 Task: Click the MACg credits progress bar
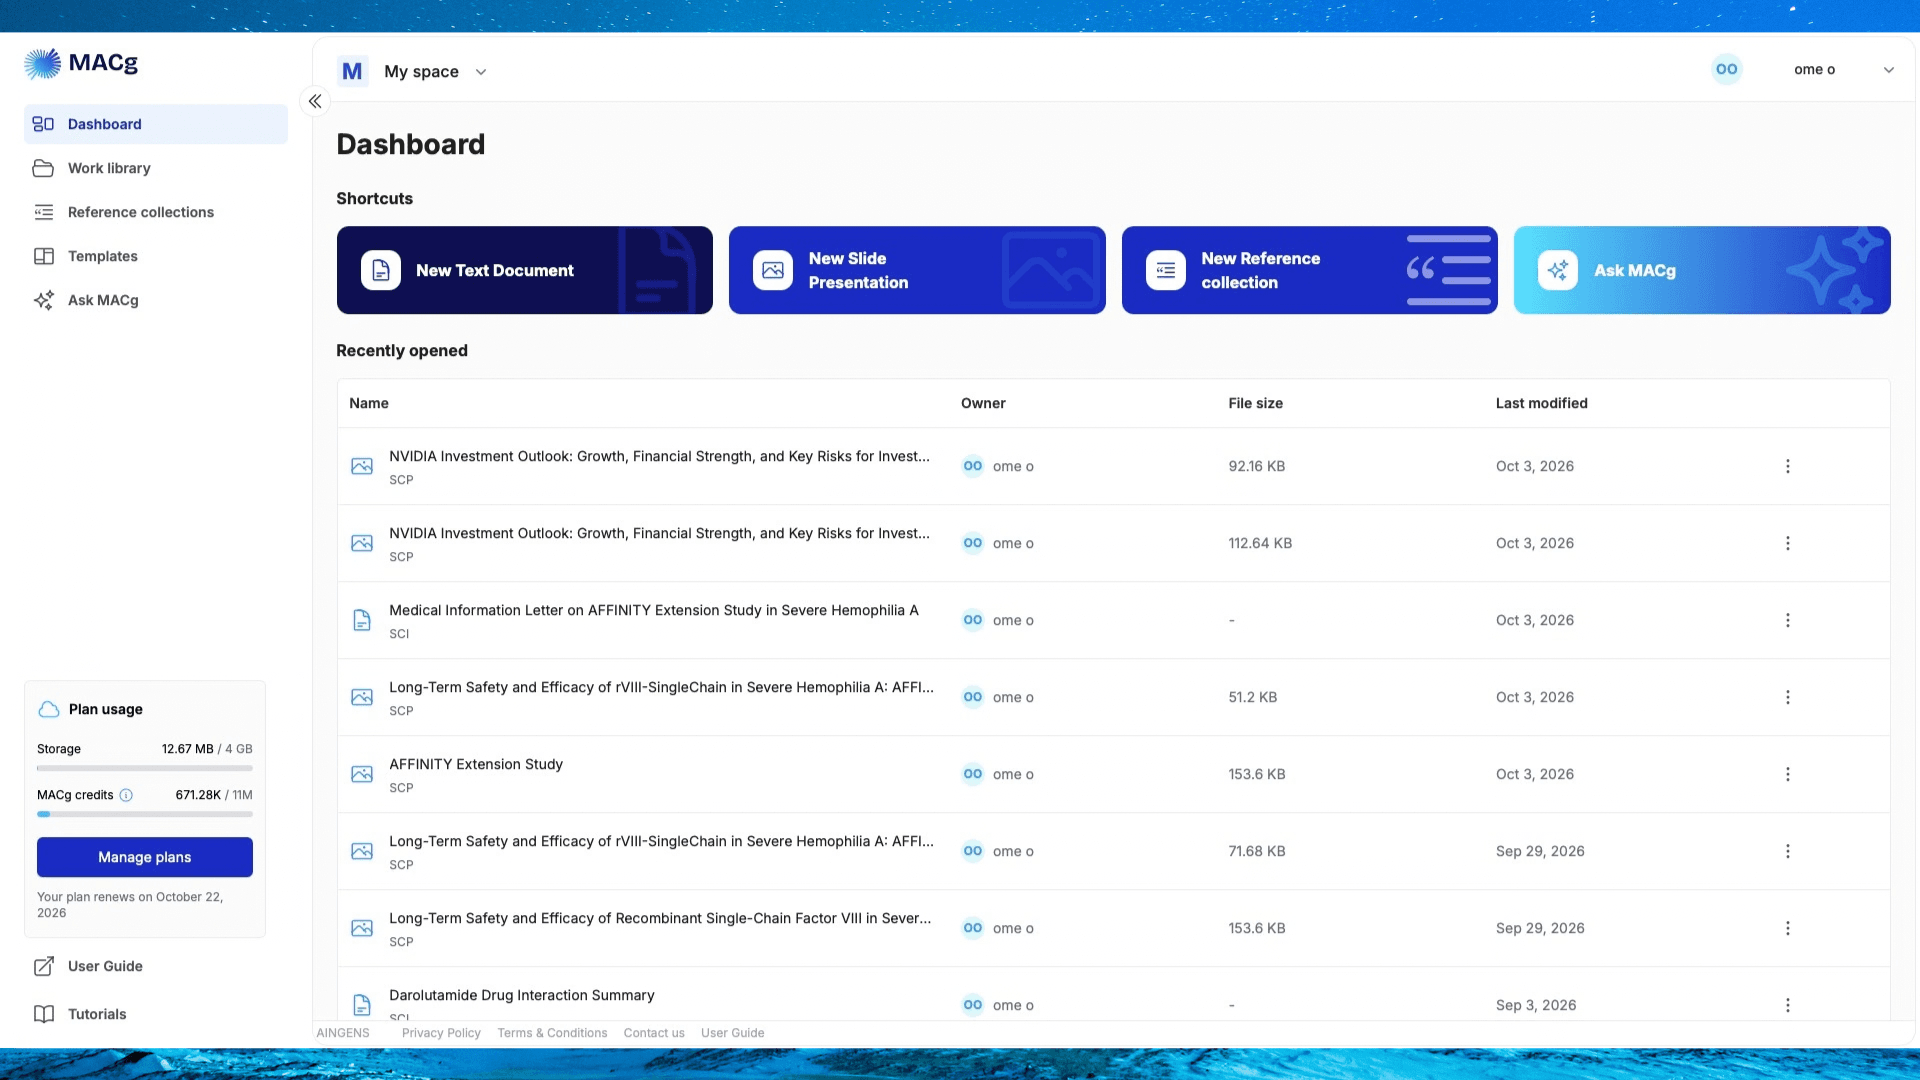pyautogui.click(x=145, y=814)
